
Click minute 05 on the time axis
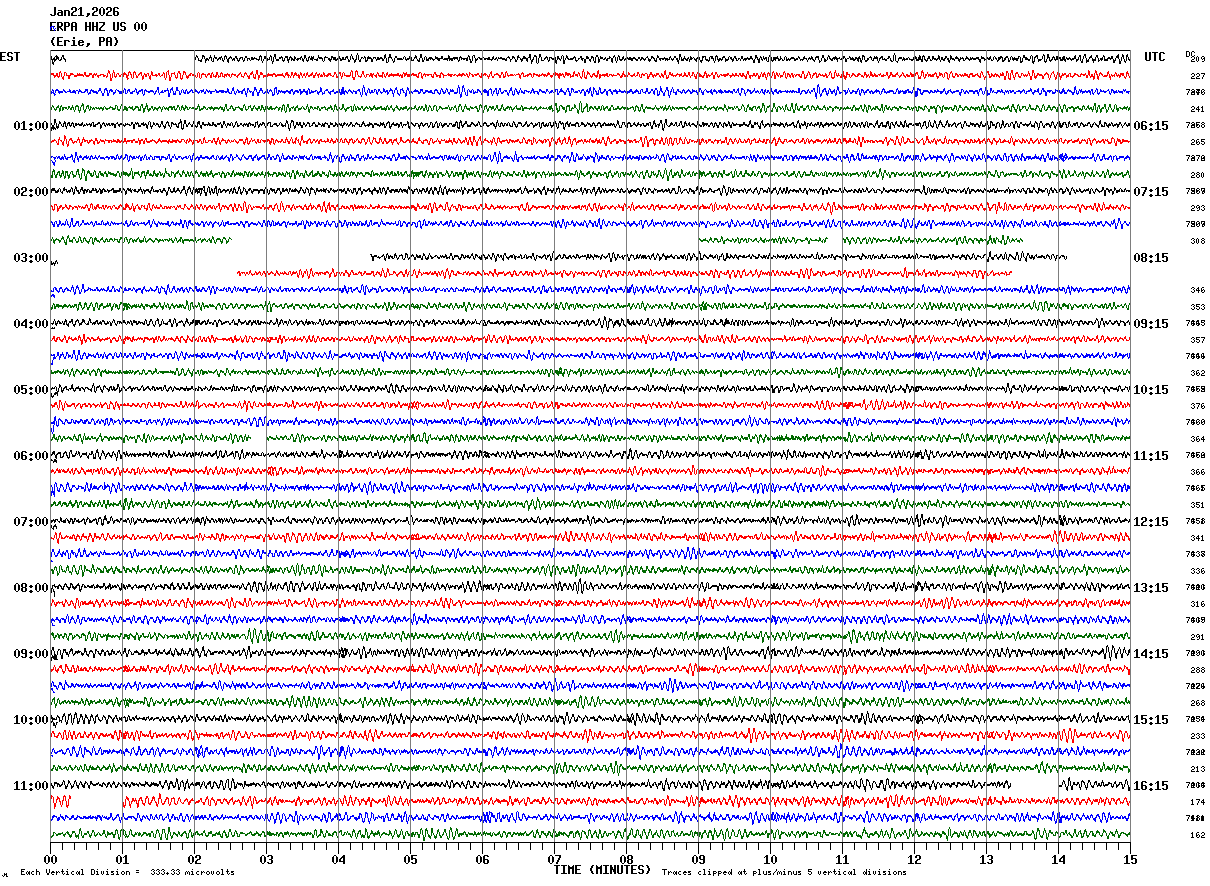410,860
